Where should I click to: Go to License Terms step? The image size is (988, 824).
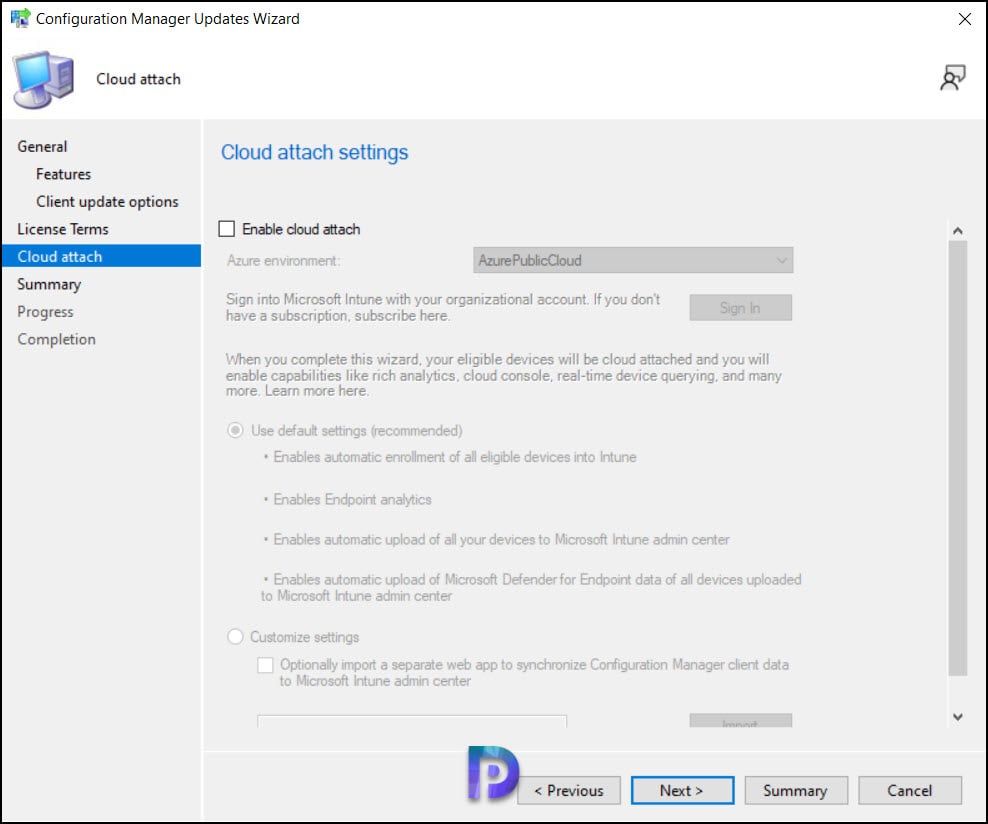(63, 229)
